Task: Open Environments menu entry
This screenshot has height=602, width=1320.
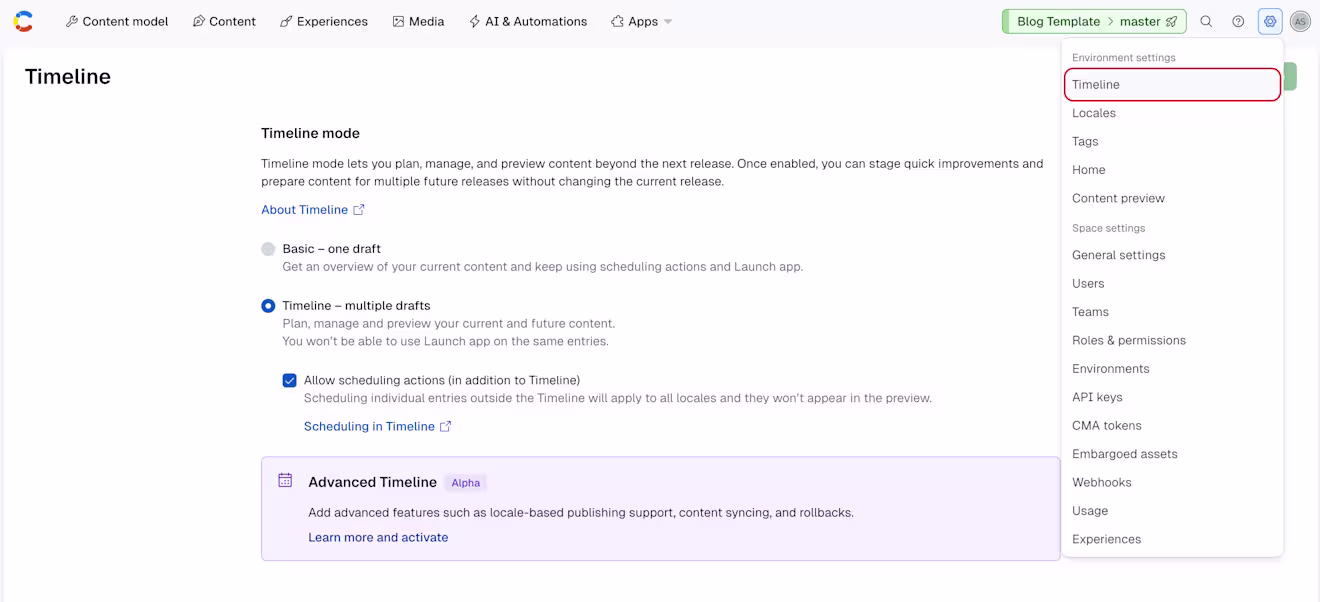Action: click(x=1172, y=368)
